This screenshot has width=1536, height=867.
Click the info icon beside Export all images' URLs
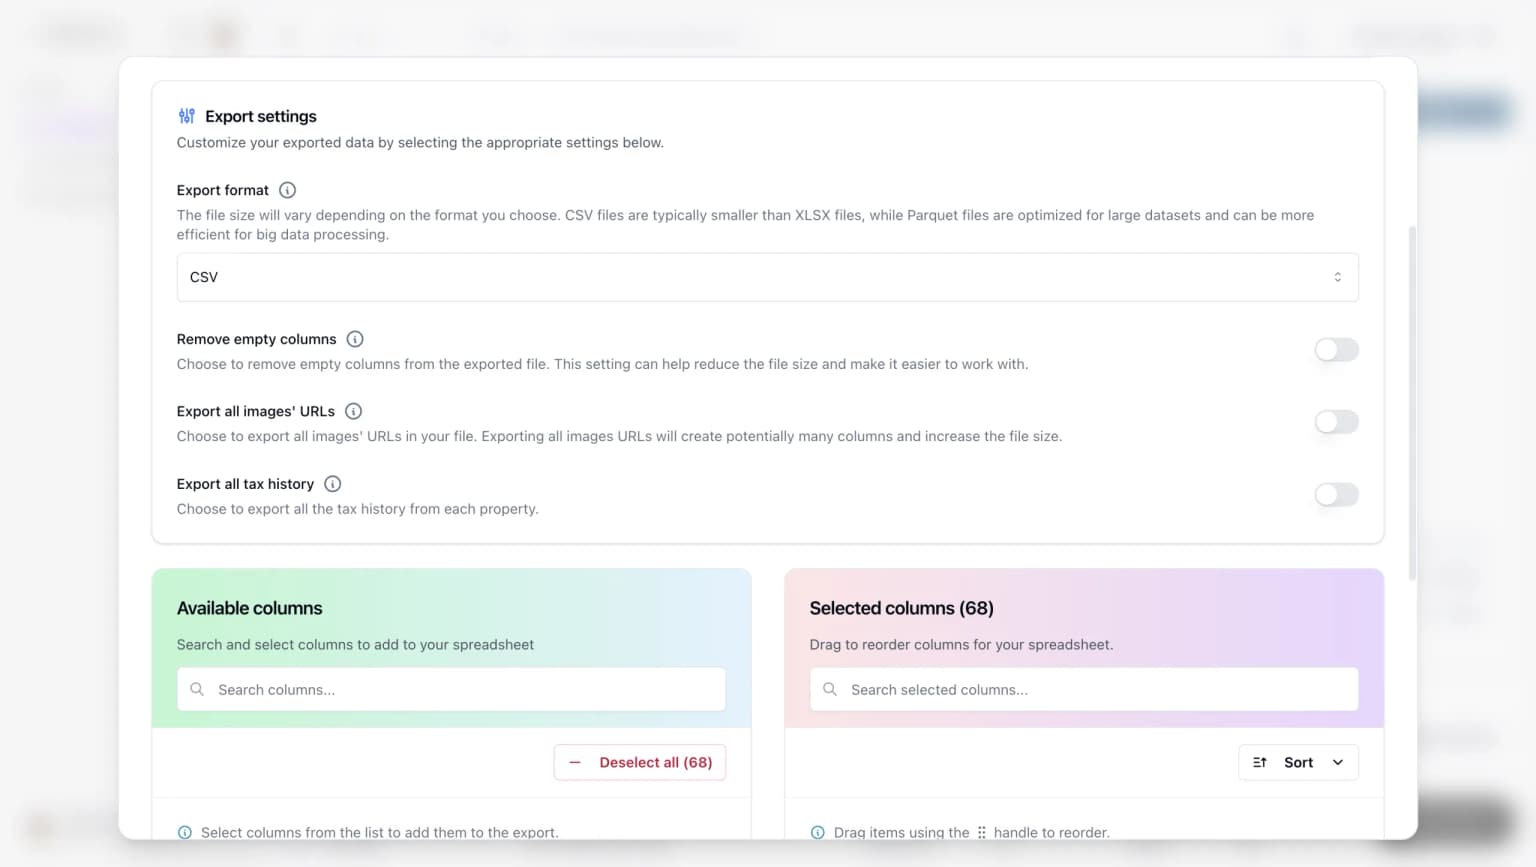(x=353, y=411)
